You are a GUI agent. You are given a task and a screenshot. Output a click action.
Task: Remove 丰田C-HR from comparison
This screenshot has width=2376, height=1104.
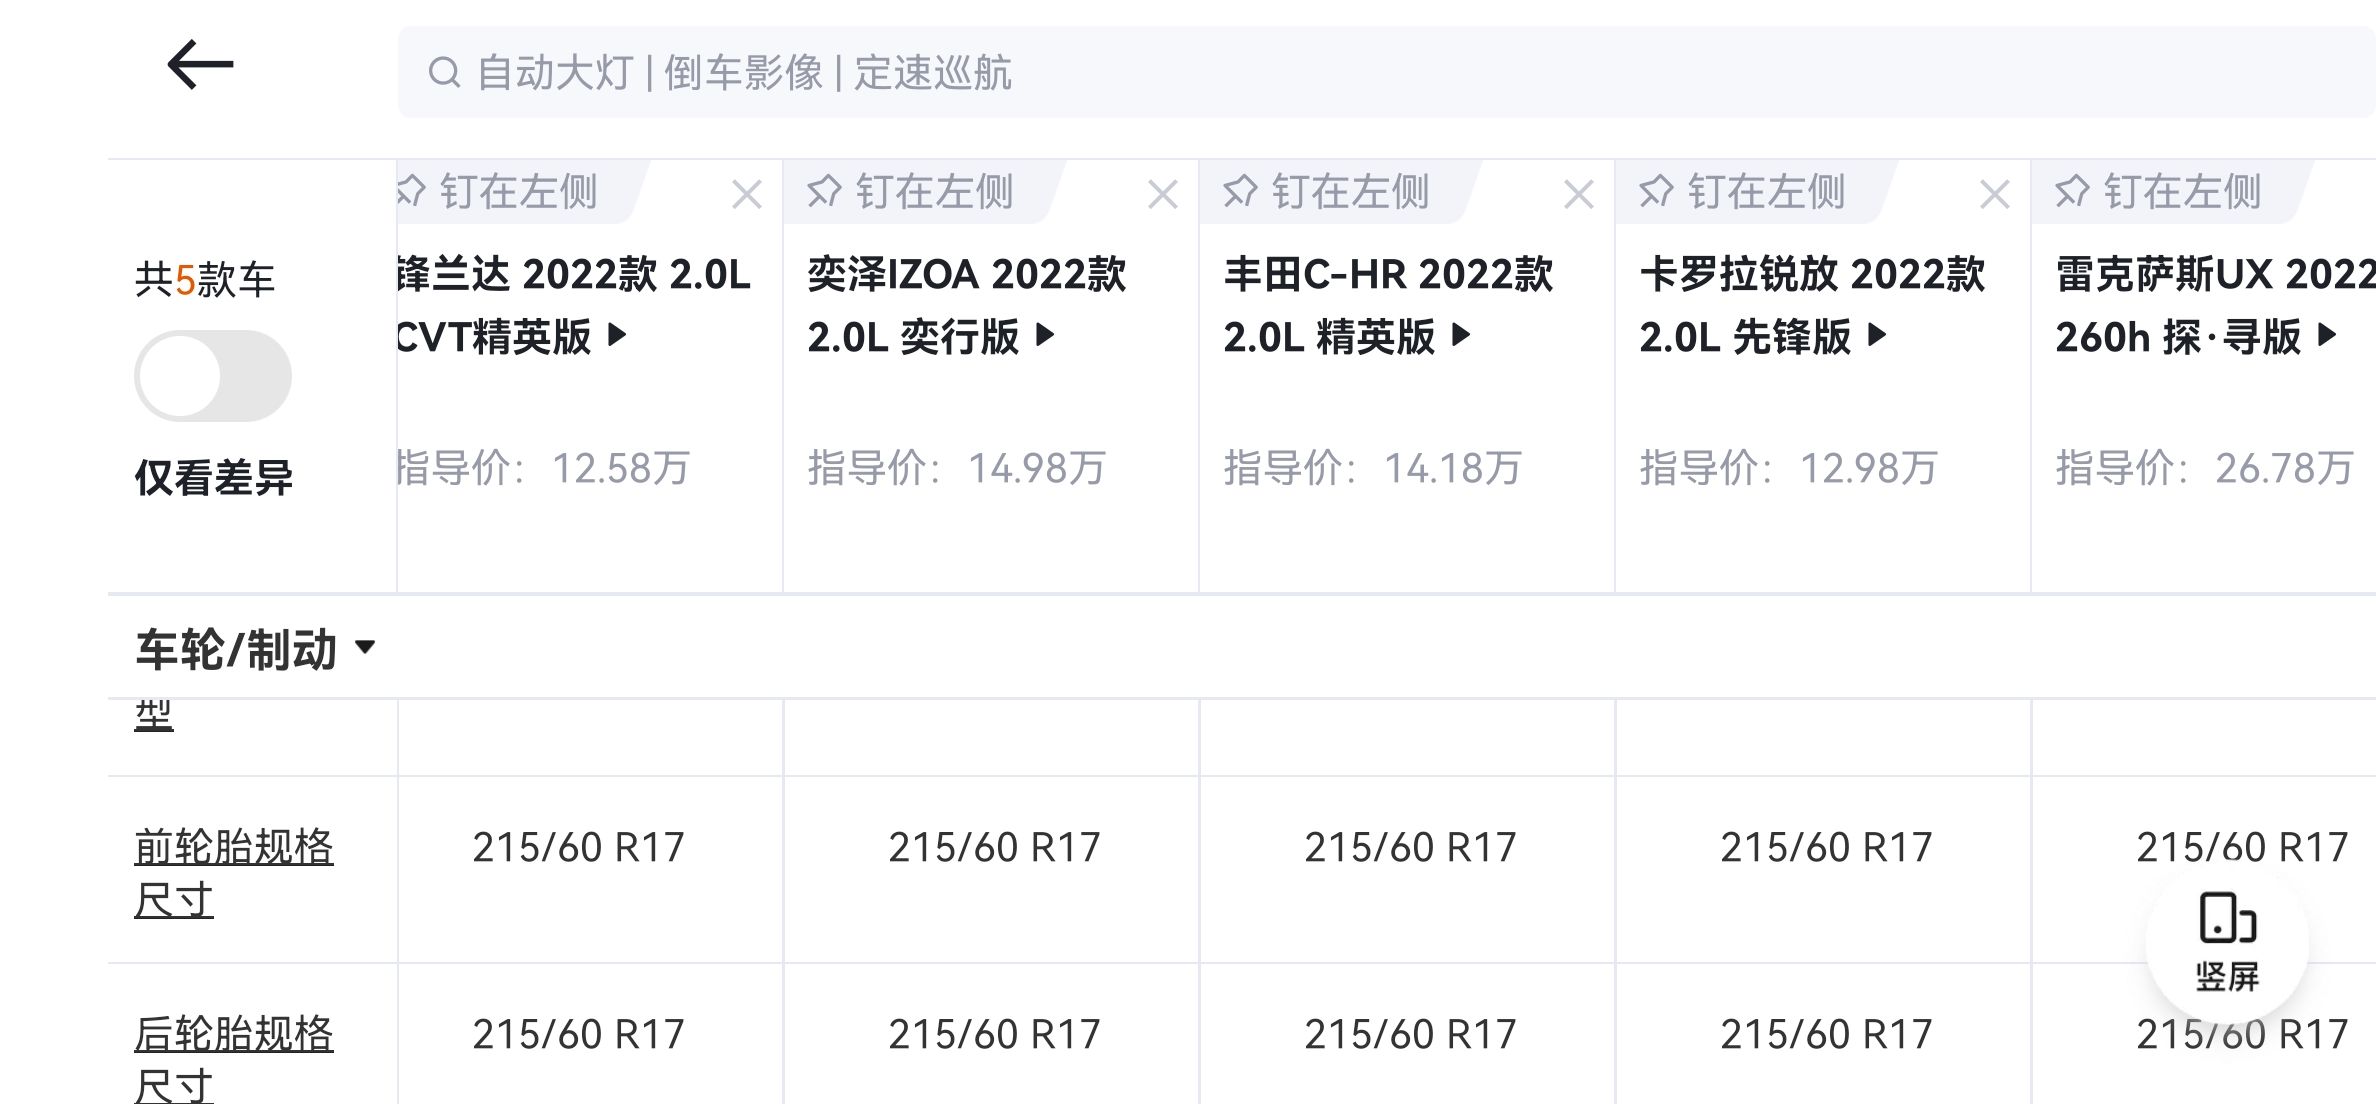pos(1579,194)
